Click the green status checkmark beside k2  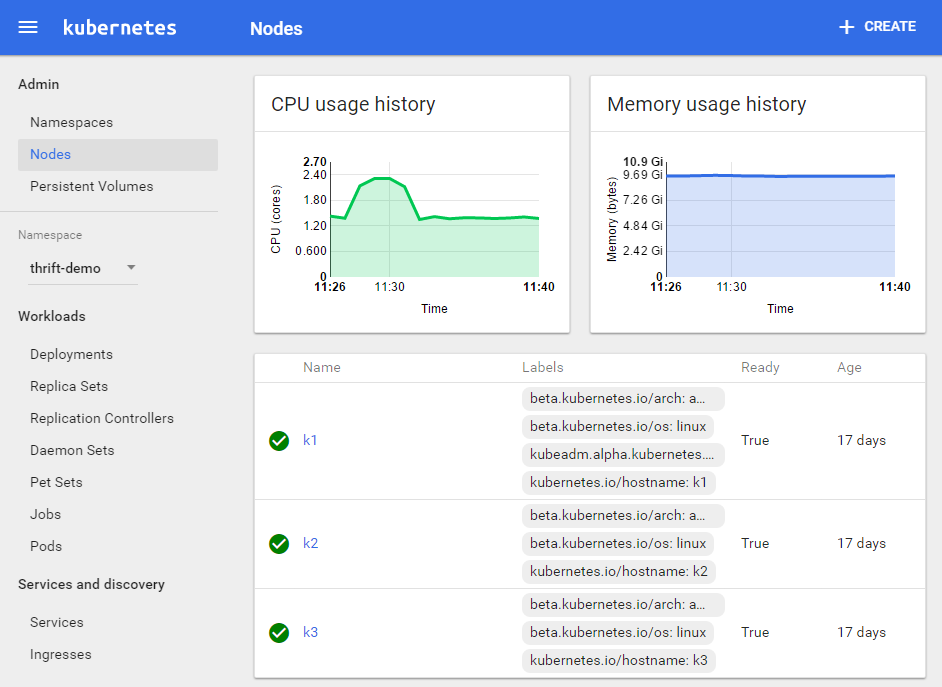279,543
